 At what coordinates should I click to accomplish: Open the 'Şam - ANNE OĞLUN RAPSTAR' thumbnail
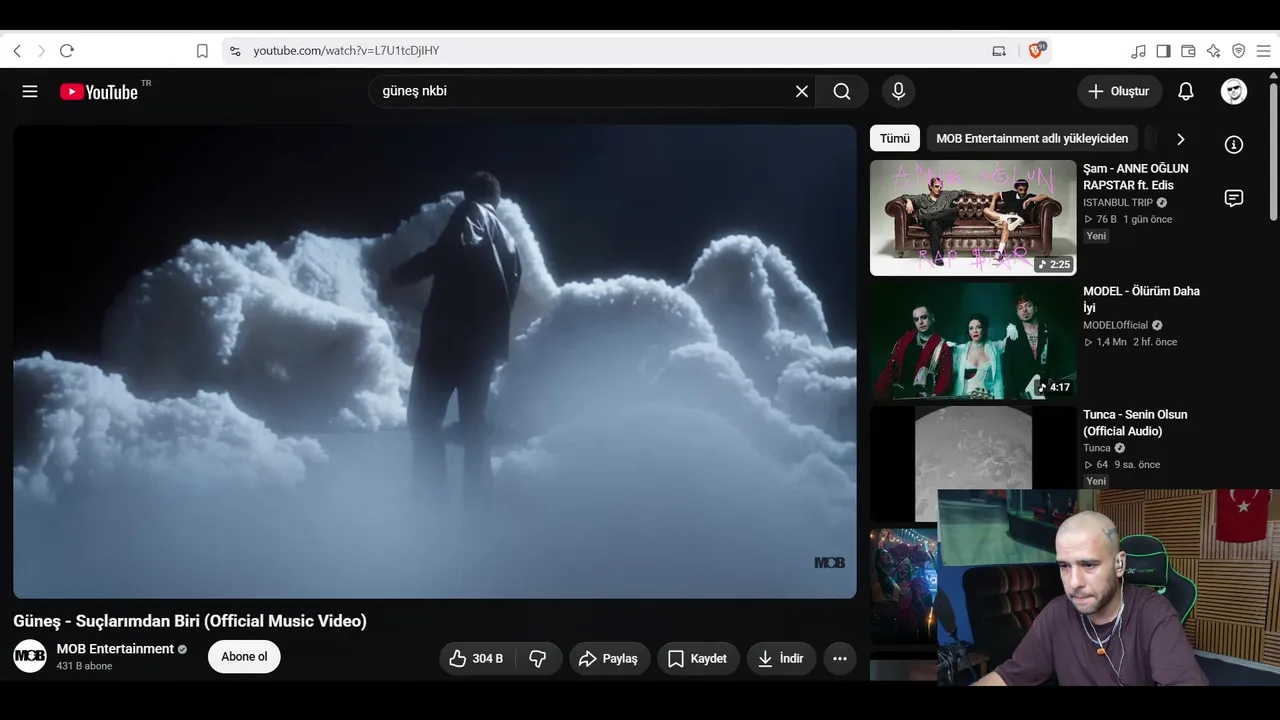click(973, 217)
